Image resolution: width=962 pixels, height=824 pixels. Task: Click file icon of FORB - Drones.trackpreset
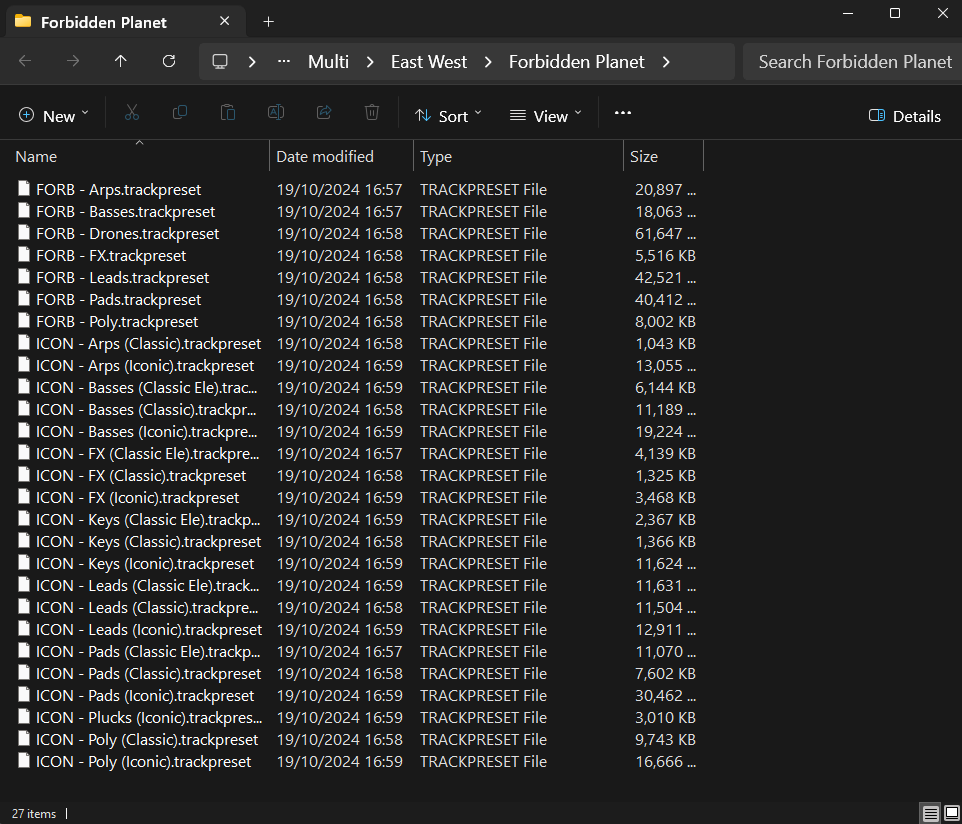click(x=24, y=233)
